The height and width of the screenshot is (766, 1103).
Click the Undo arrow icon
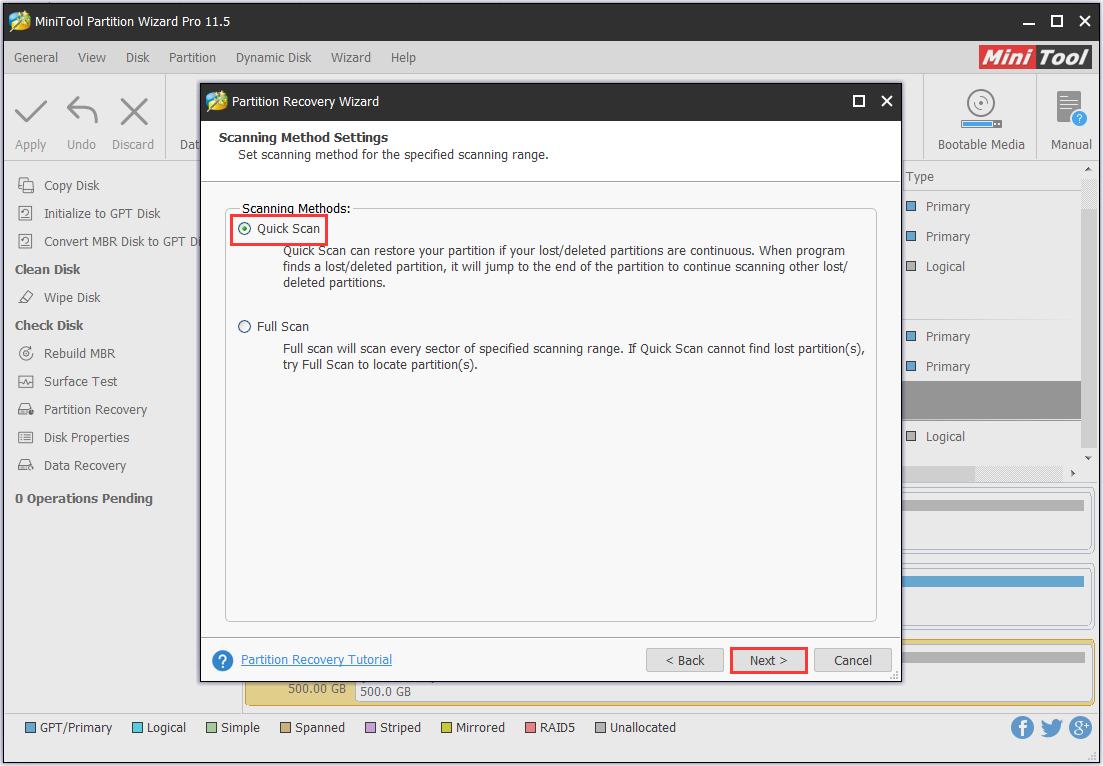[x=82, y=111]
